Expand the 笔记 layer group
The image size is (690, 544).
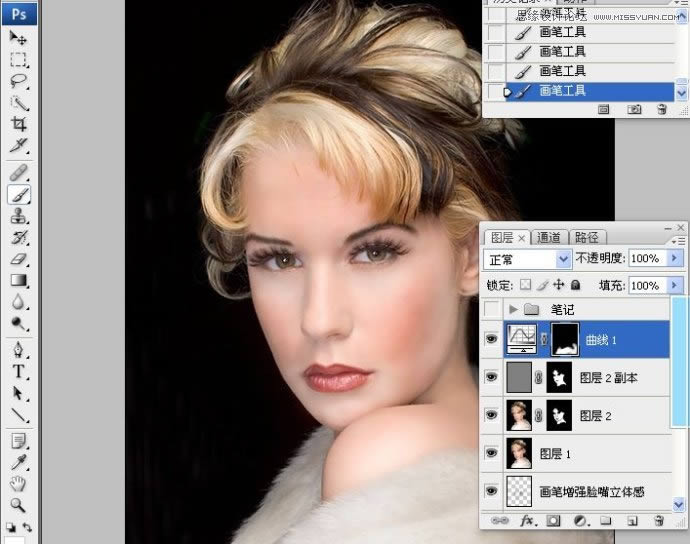click(x=514, y=310)
